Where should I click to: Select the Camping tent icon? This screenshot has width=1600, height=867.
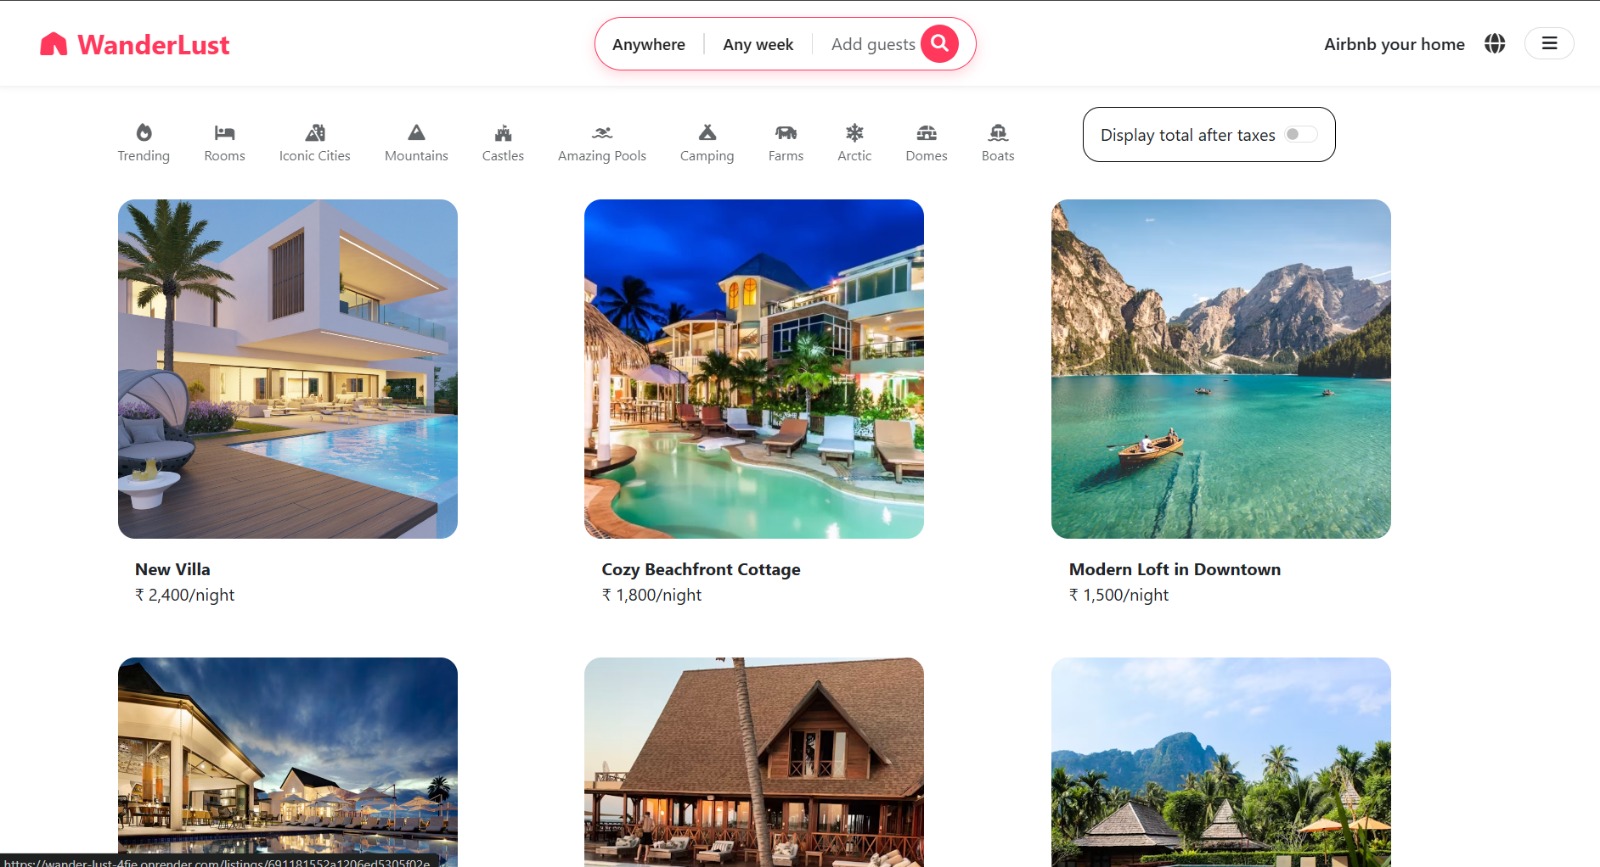[x=707, y=132]
